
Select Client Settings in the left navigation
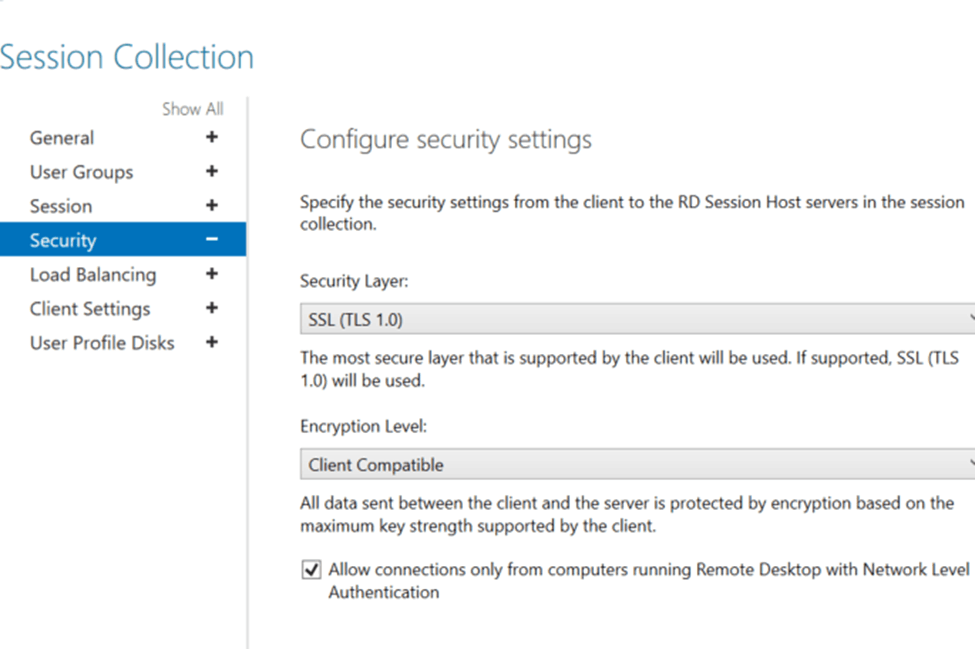89,308
